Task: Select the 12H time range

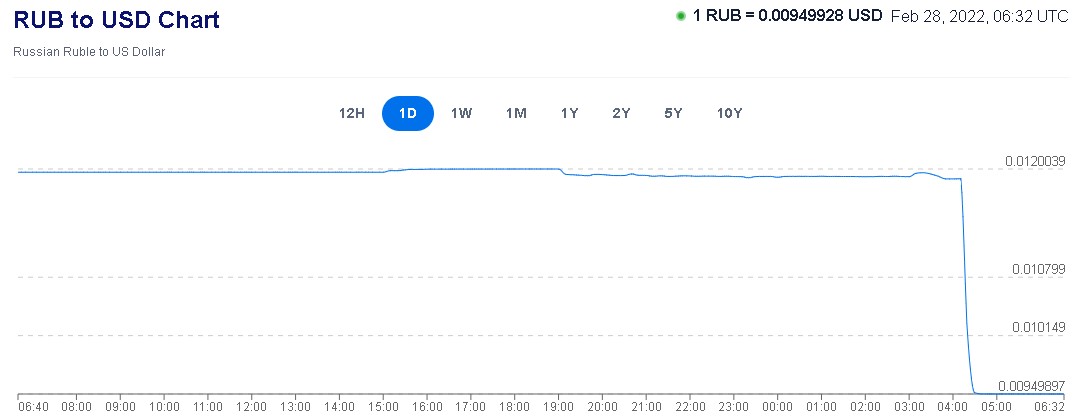Action: [352, 113]
